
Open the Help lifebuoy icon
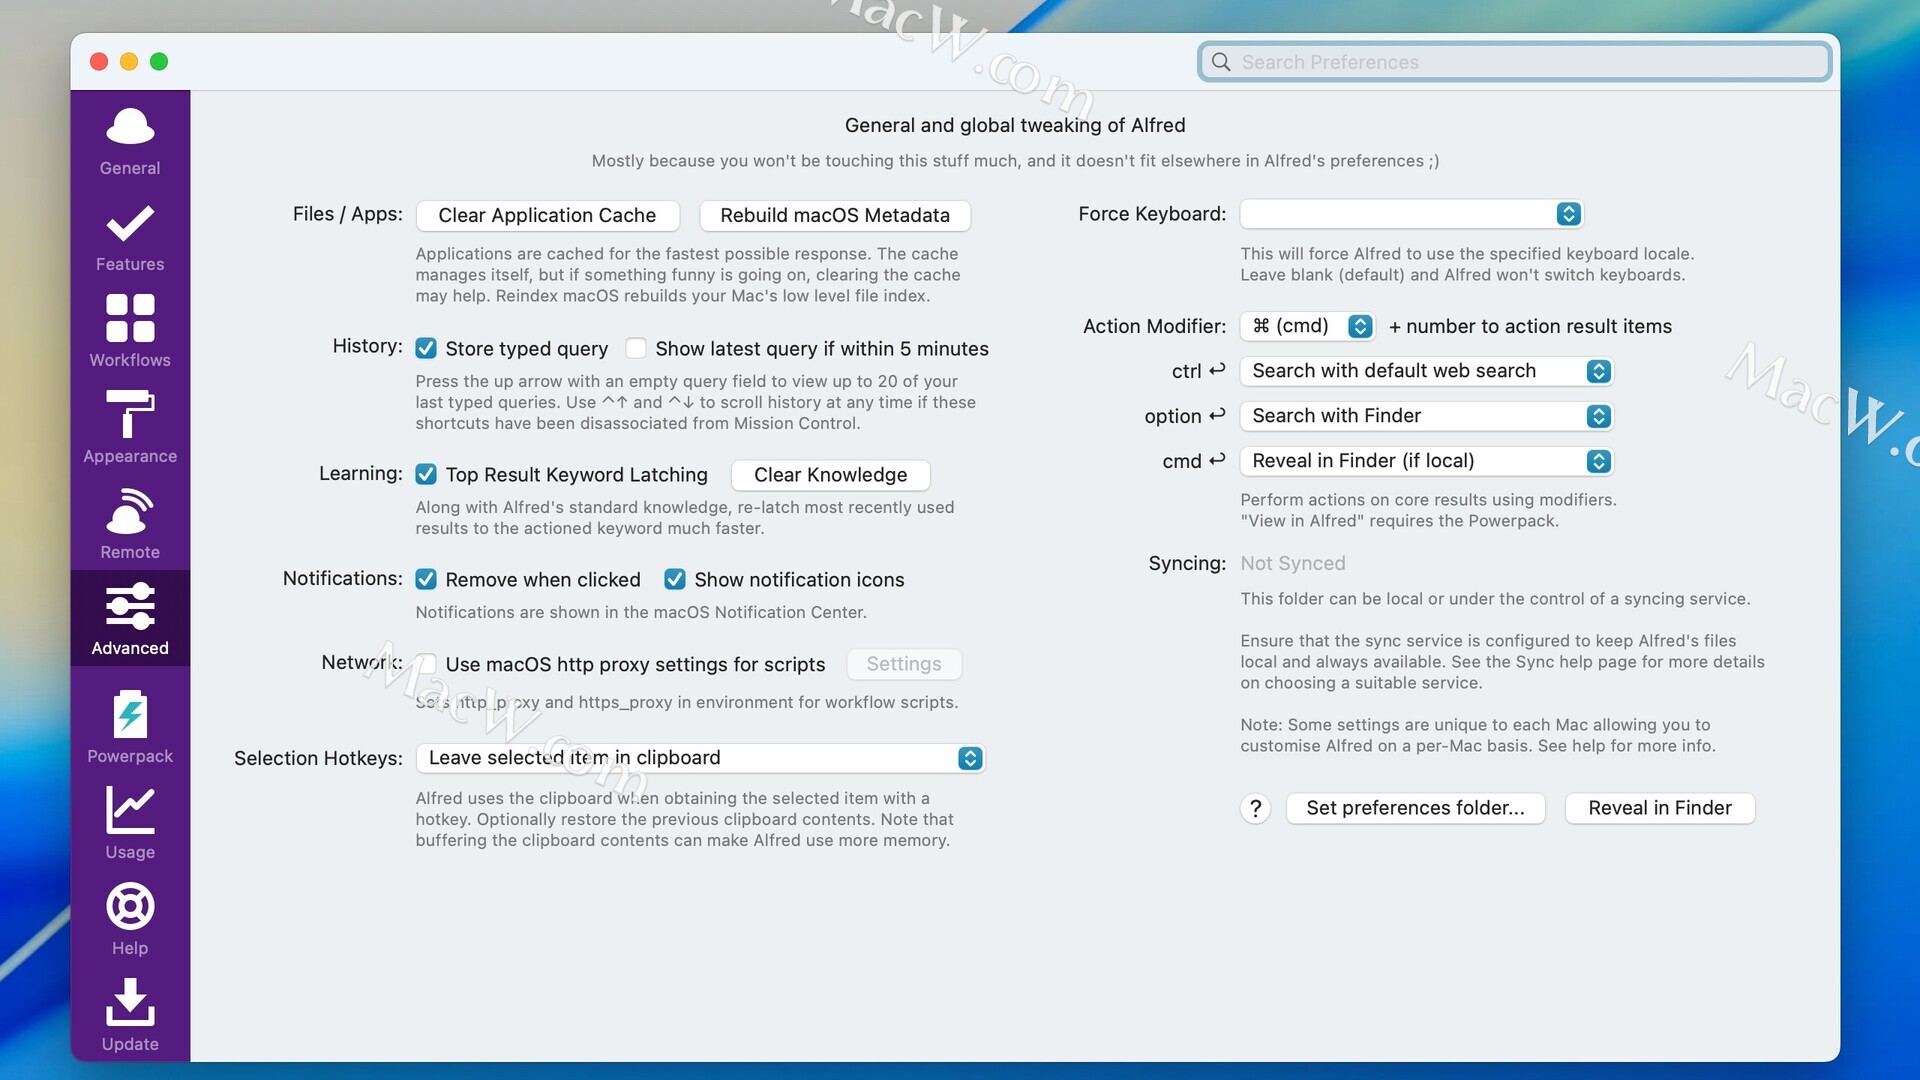tap(130, 906)
